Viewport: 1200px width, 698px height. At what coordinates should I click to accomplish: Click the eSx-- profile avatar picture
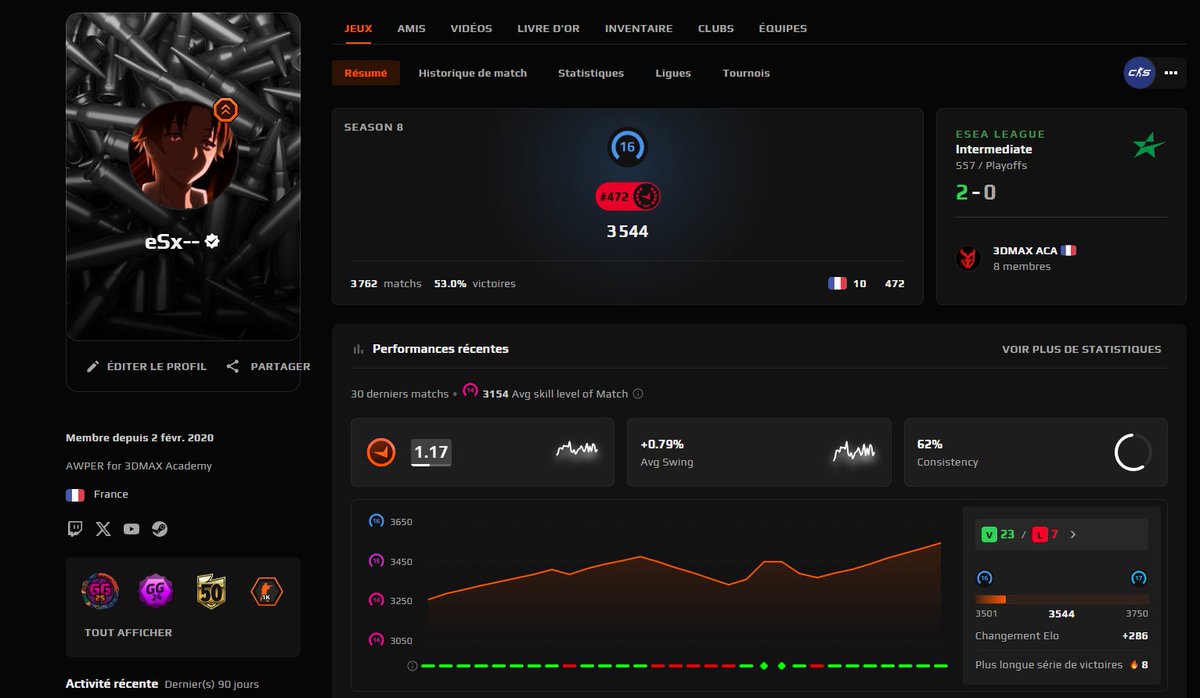(x=183, y=154)
